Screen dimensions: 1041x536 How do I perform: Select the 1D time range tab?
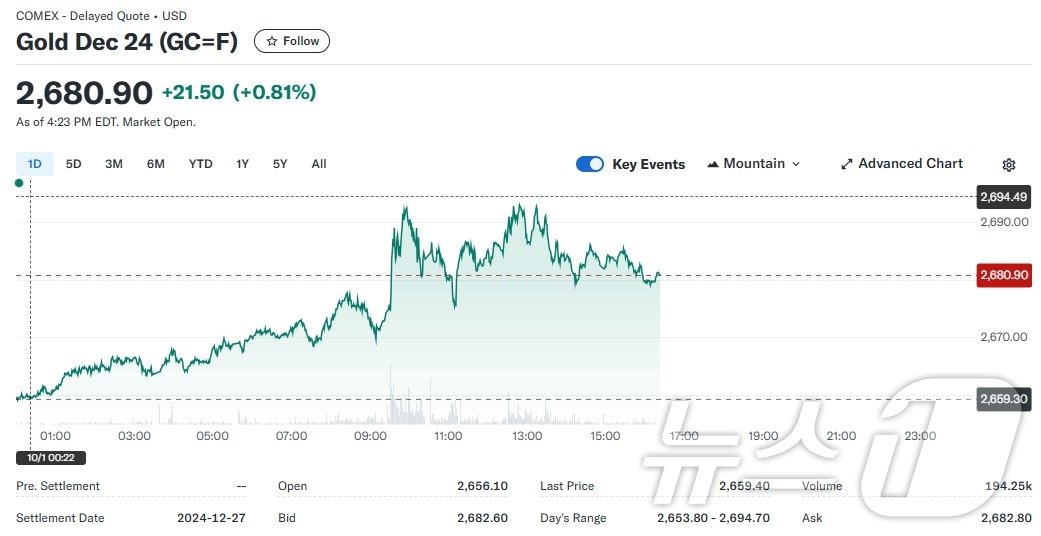click(35, 164)
